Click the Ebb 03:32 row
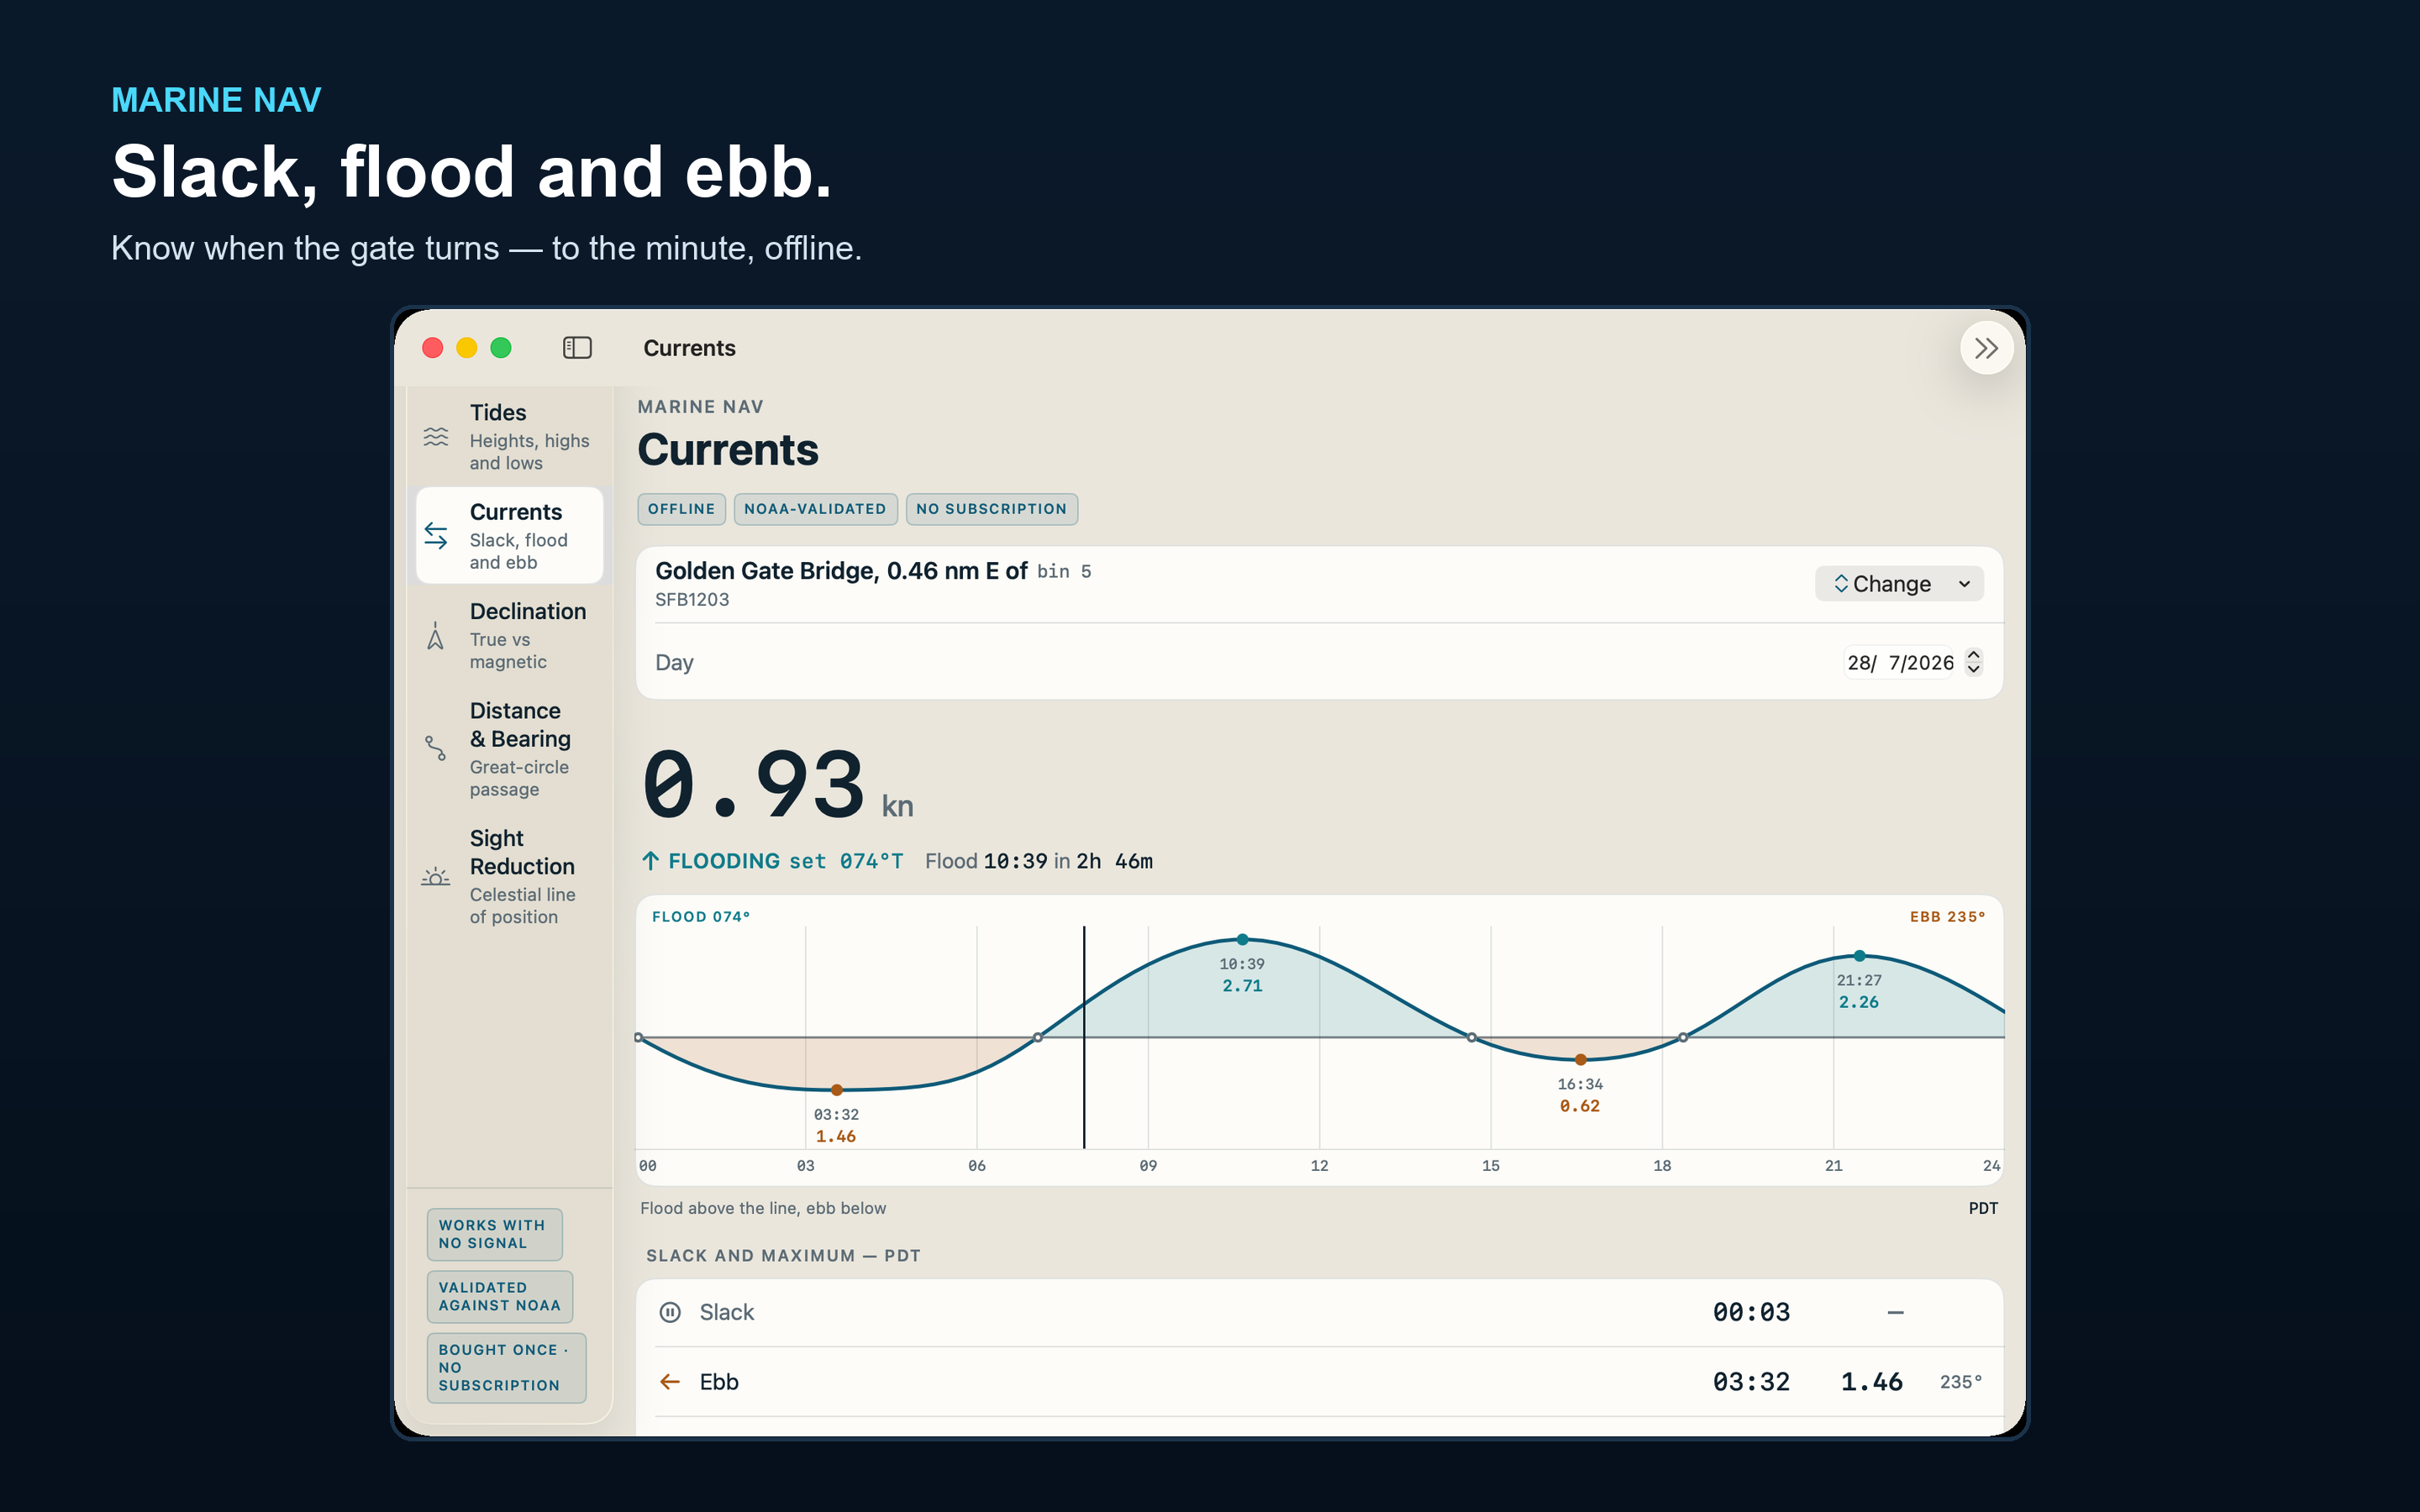Viewport: 2420px width, 1512px height. pos(1319,1382)
